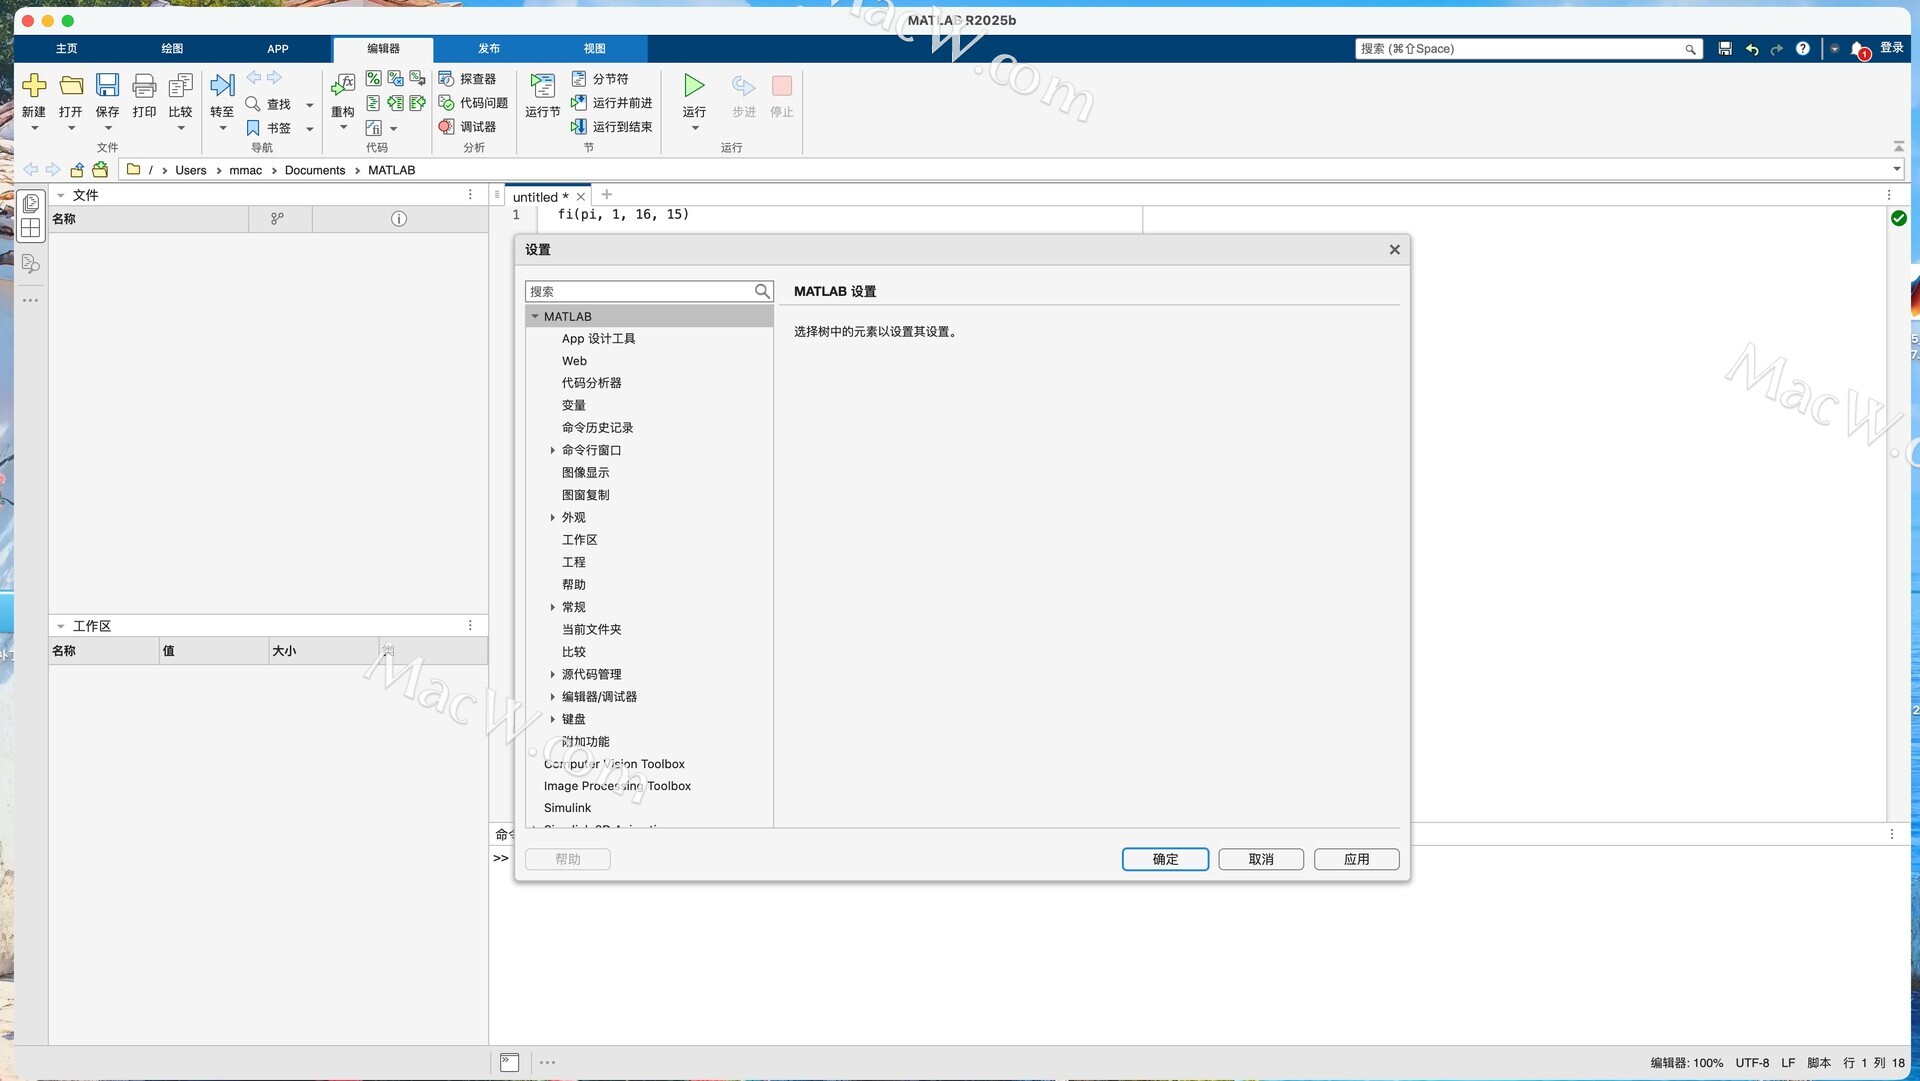Click the Bookmark (书签) icon

point(254,128)
